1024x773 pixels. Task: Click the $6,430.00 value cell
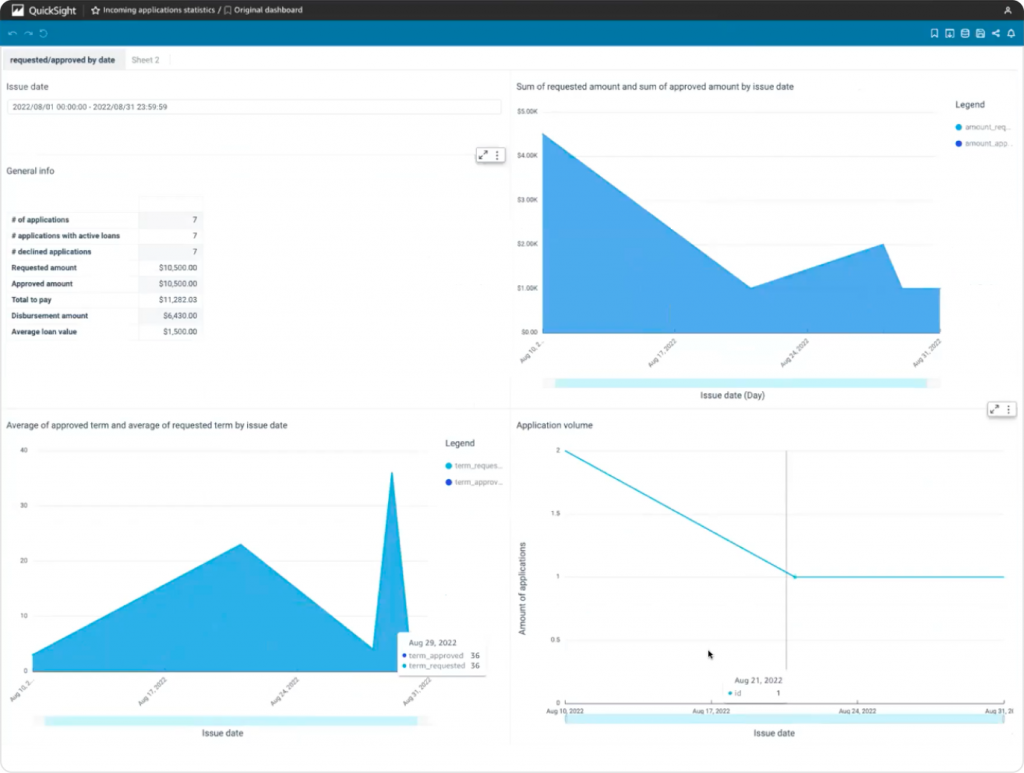click(170, 316)
